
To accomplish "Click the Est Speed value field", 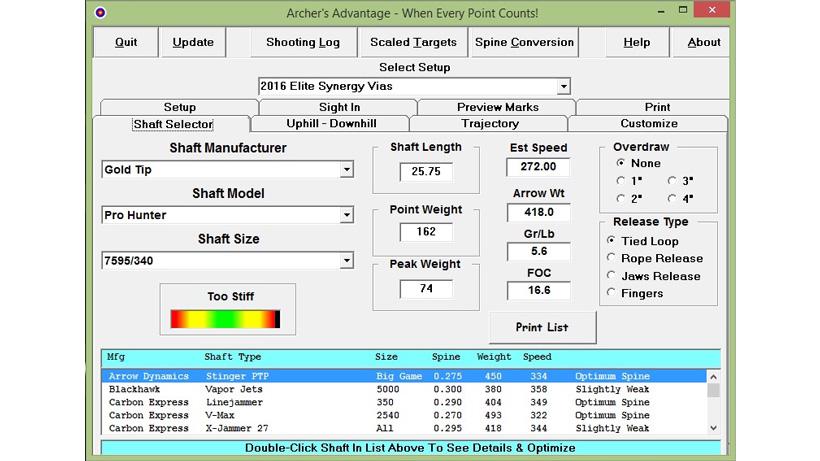I will (538, 167).
